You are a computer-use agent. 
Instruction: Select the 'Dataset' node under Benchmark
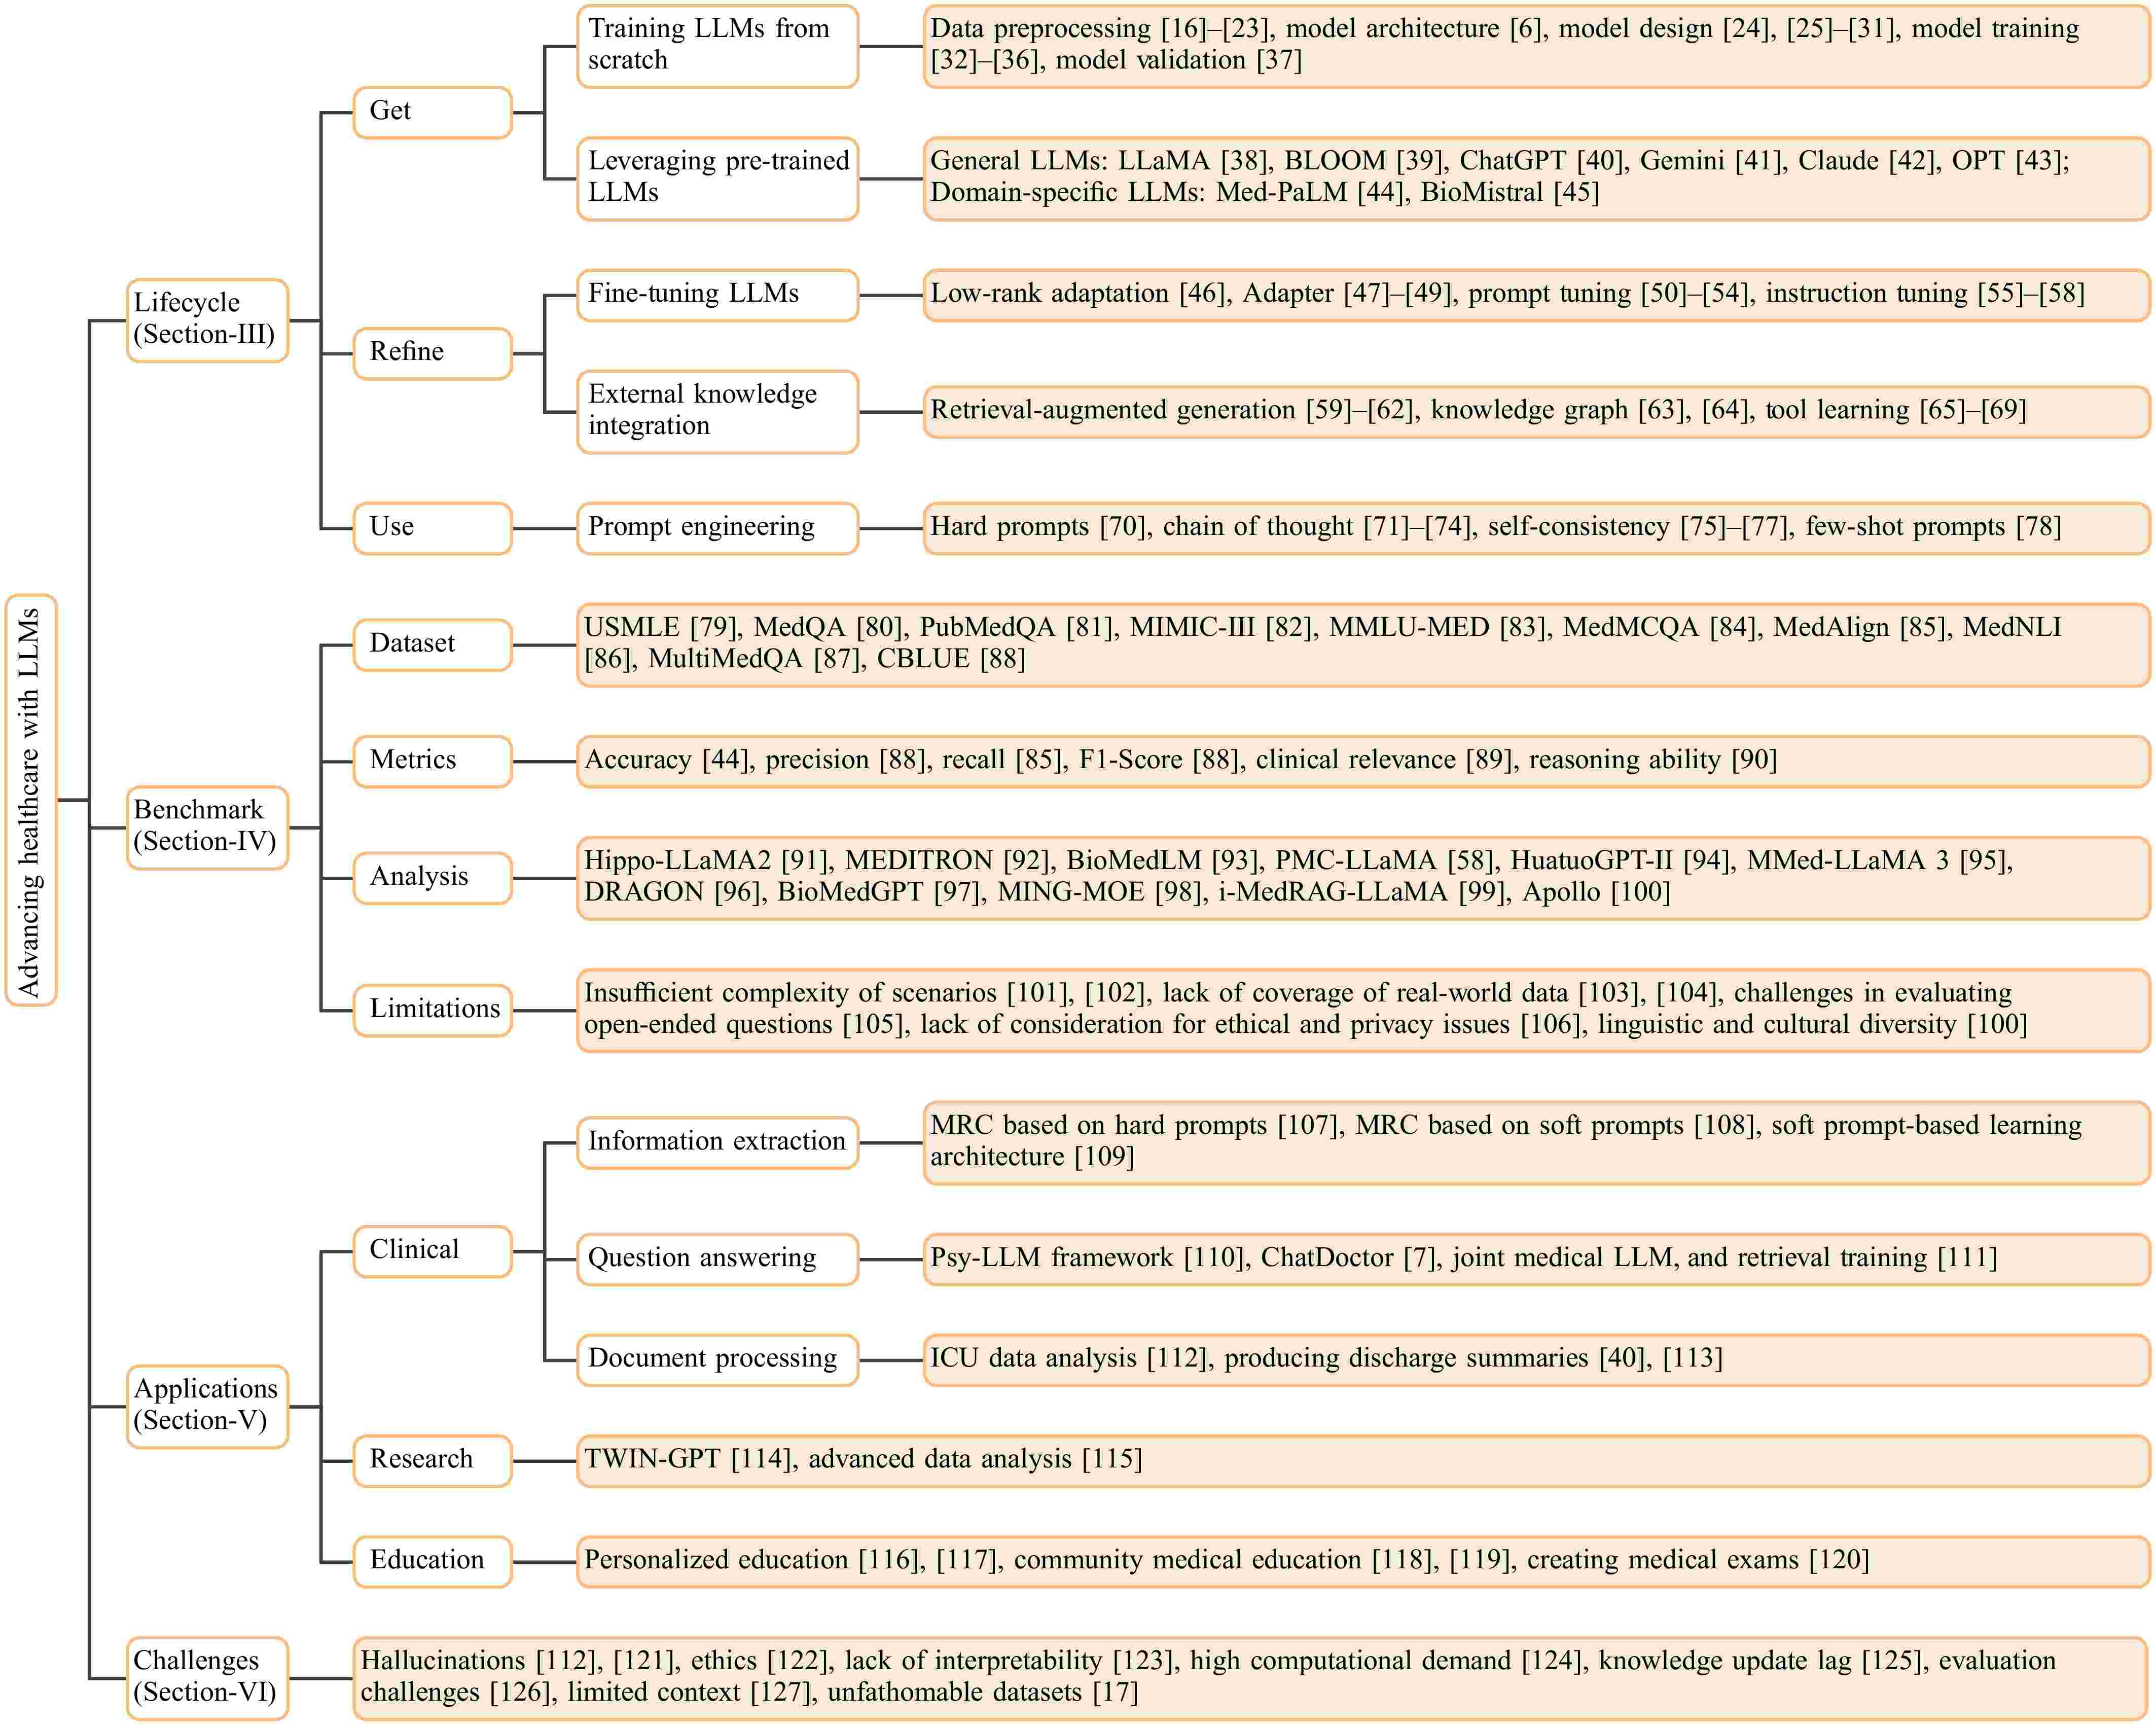pos(432,644)
